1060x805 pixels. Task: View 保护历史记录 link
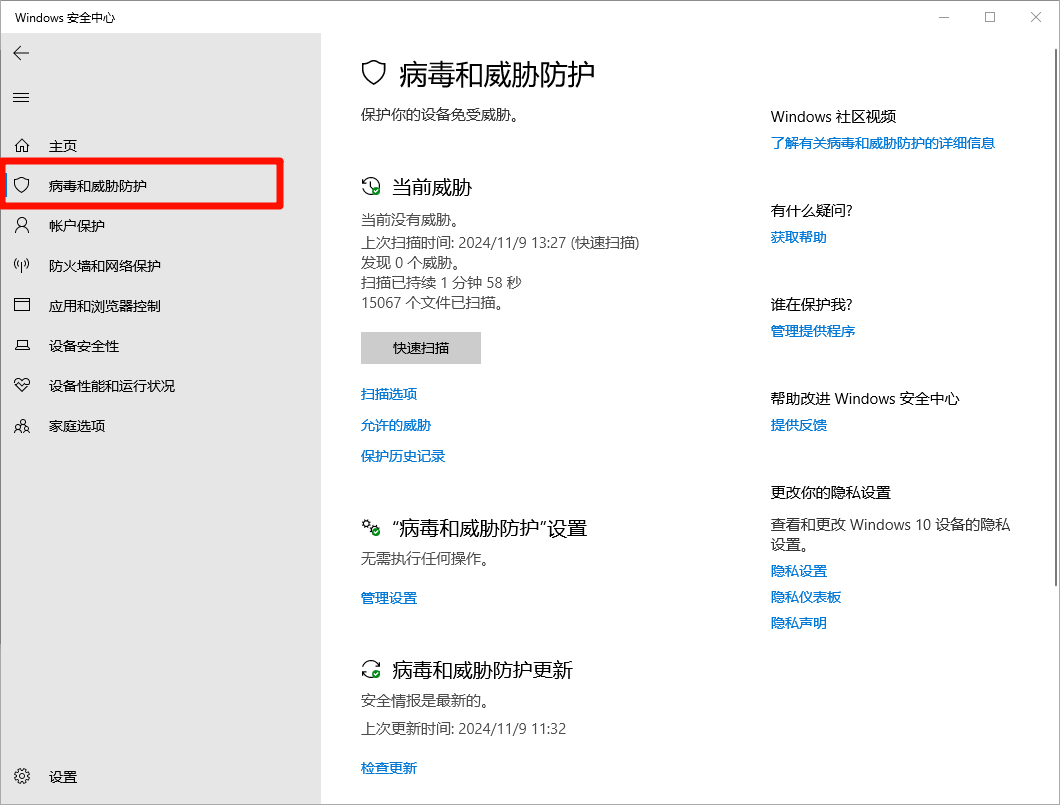click(x=403, y=456)
